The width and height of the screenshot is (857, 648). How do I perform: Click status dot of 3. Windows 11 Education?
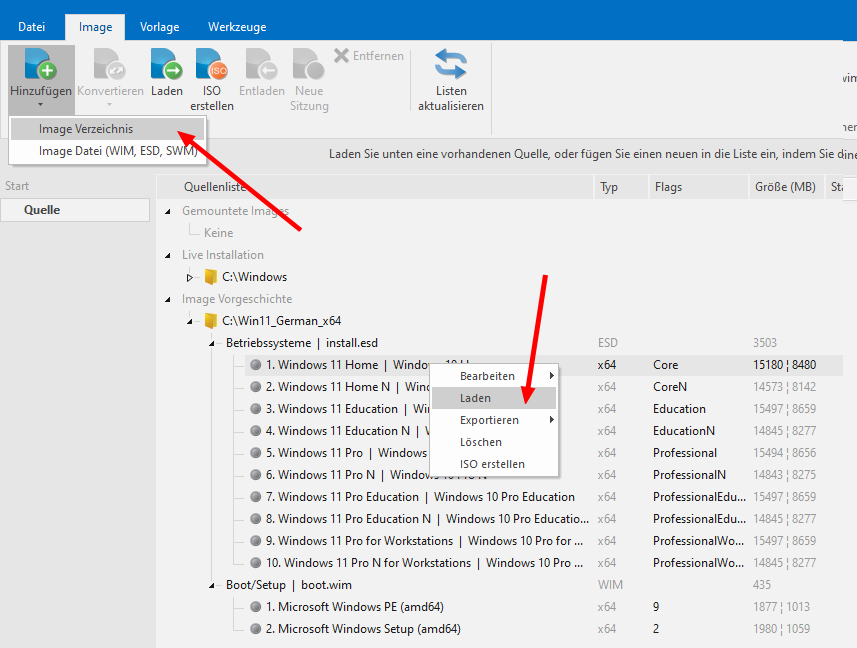255,409
